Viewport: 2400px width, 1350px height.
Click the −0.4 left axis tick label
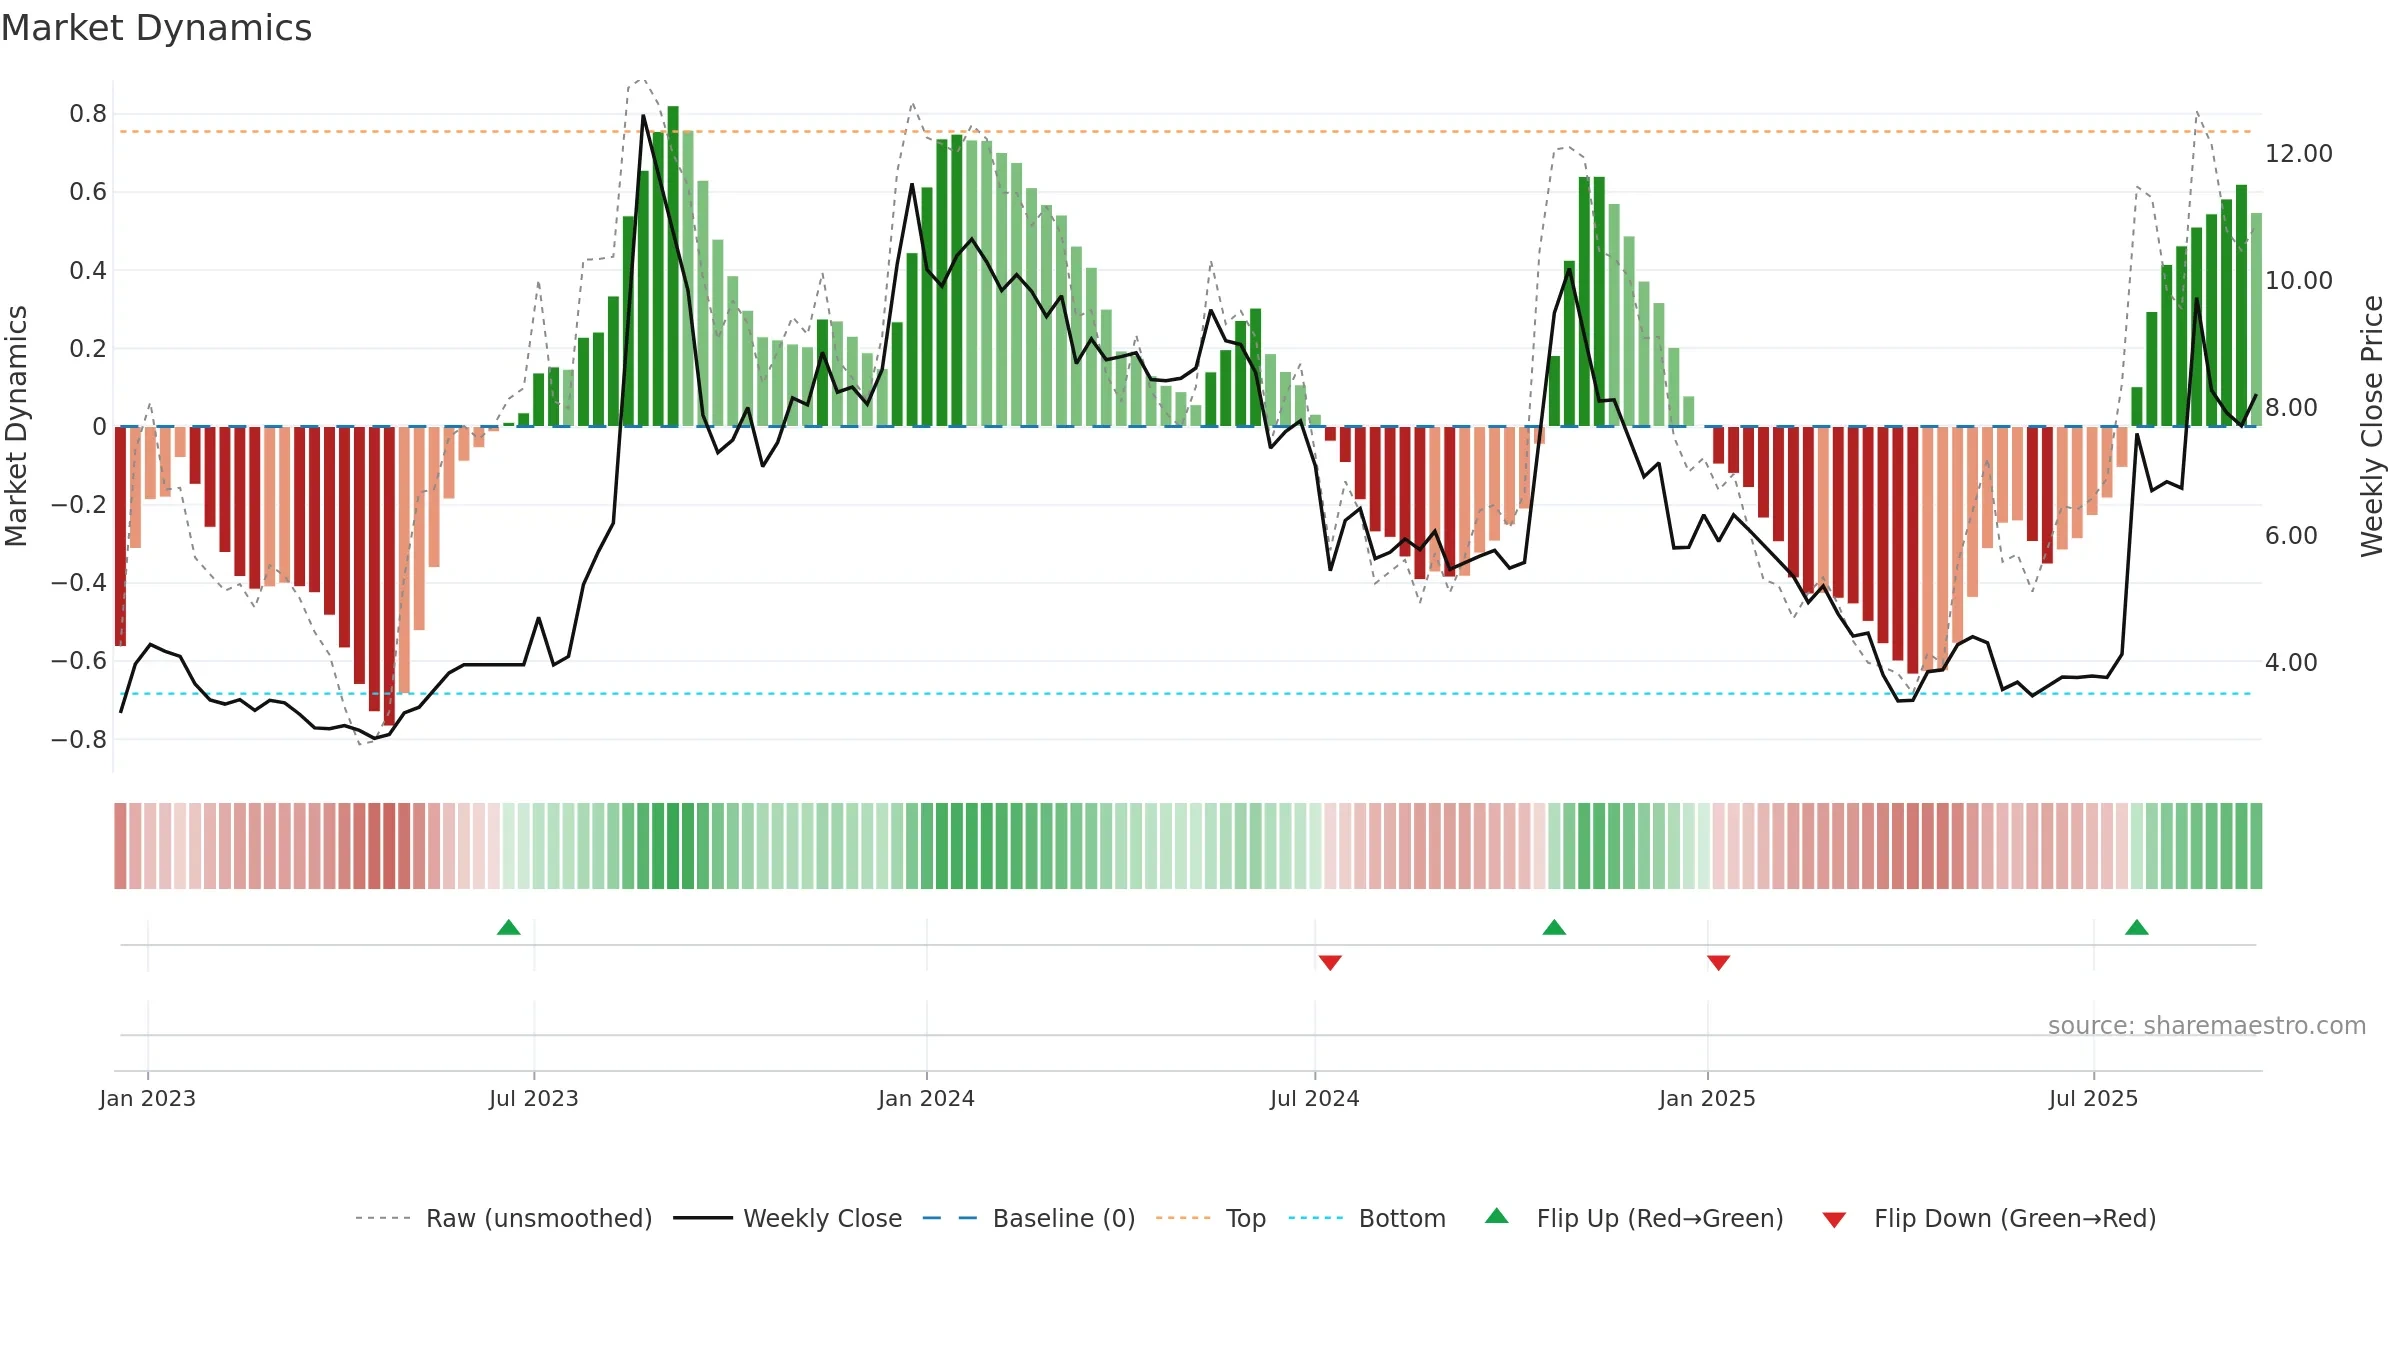79,583
